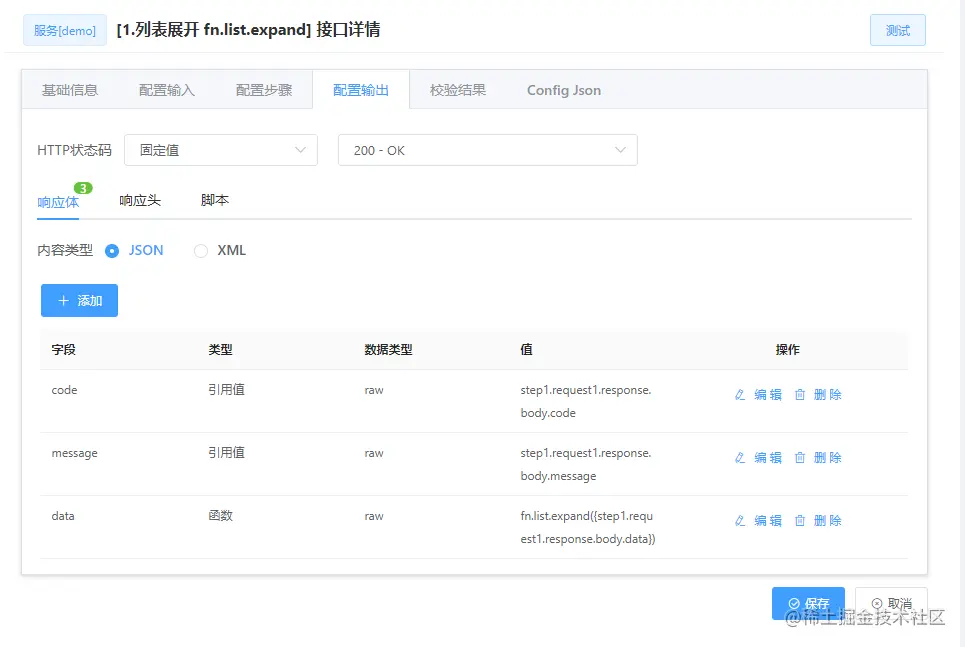The image size is (965, 647).
Task: Click the trash delete icon on message row
Action: tap(800, 457)
